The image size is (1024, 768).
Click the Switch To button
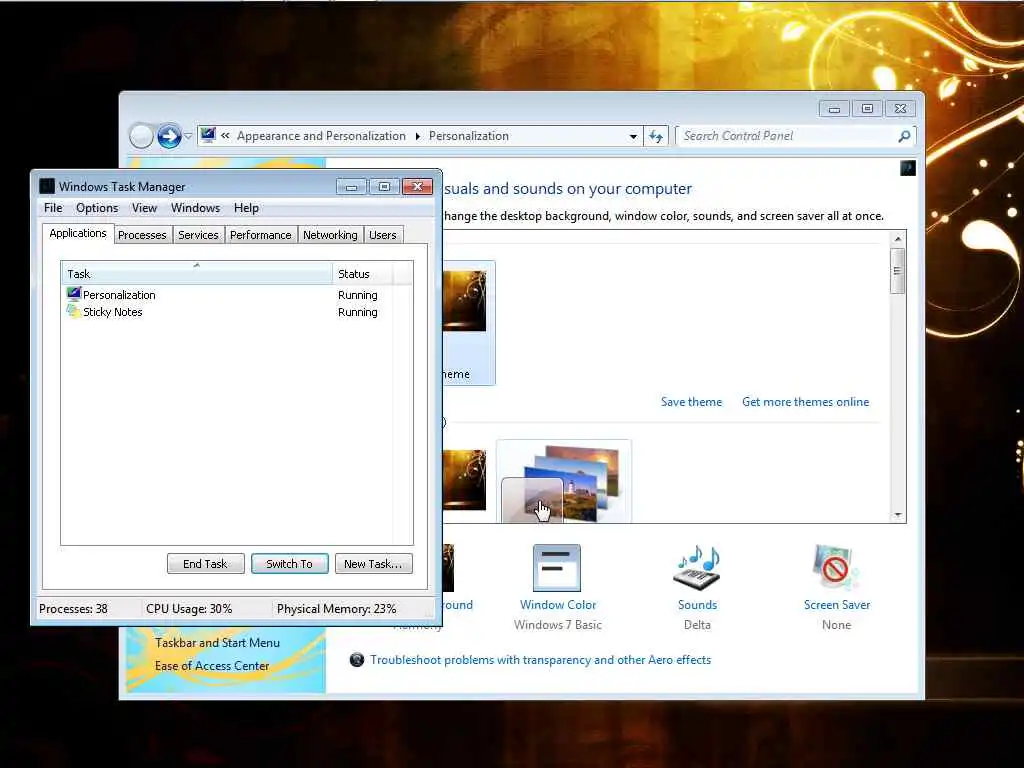(289, 564)
